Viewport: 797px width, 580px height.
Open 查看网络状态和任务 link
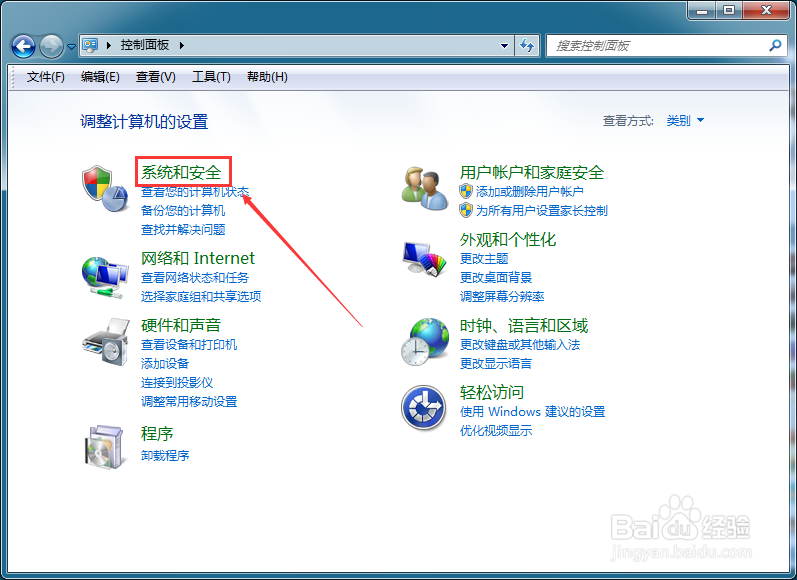pyautogui.click(x=195, y=278)
